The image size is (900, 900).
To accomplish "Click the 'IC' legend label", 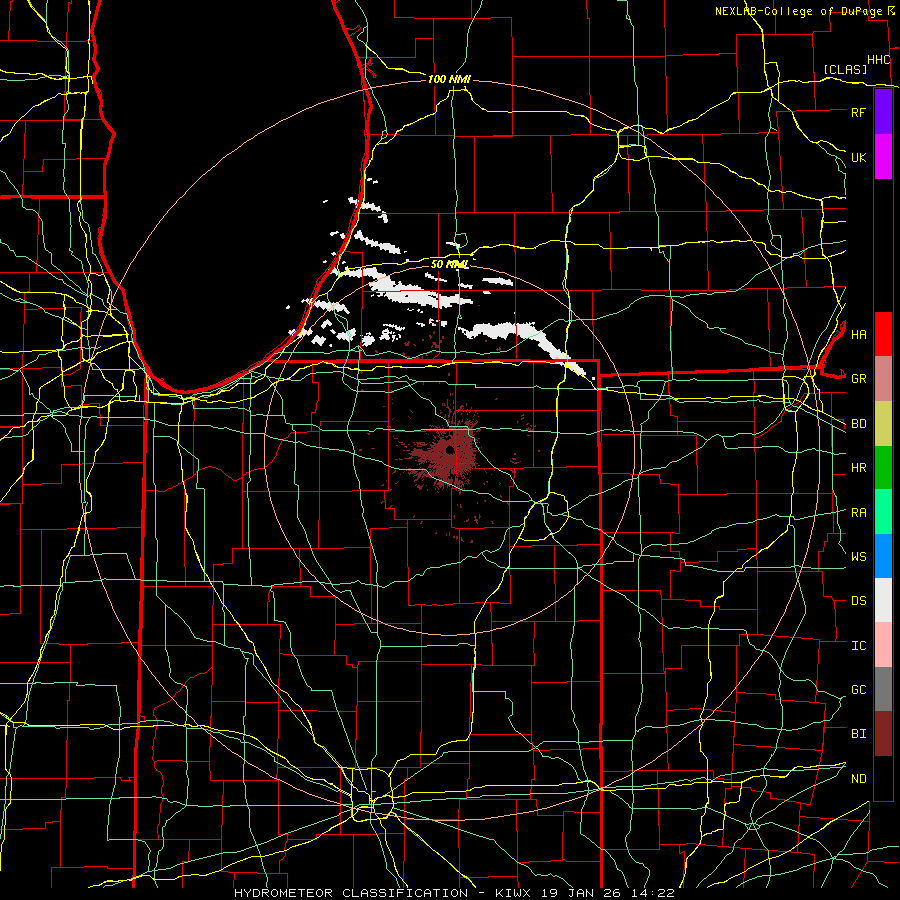I will tap(858, 646).
